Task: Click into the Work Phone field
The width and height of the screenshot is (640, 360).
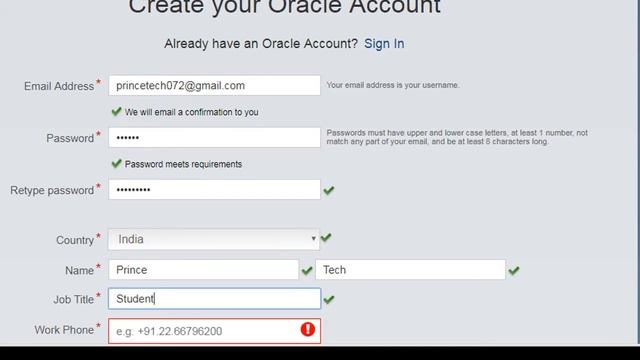Action: [x=214, y=331]
